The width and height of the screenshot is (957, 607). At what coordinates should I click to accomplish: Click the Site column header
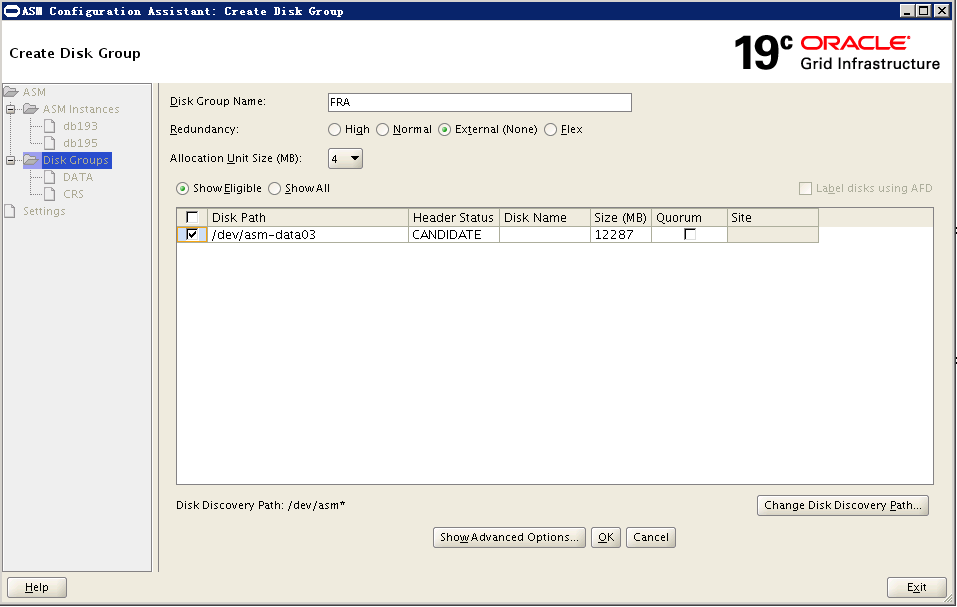tap(773, 218)
